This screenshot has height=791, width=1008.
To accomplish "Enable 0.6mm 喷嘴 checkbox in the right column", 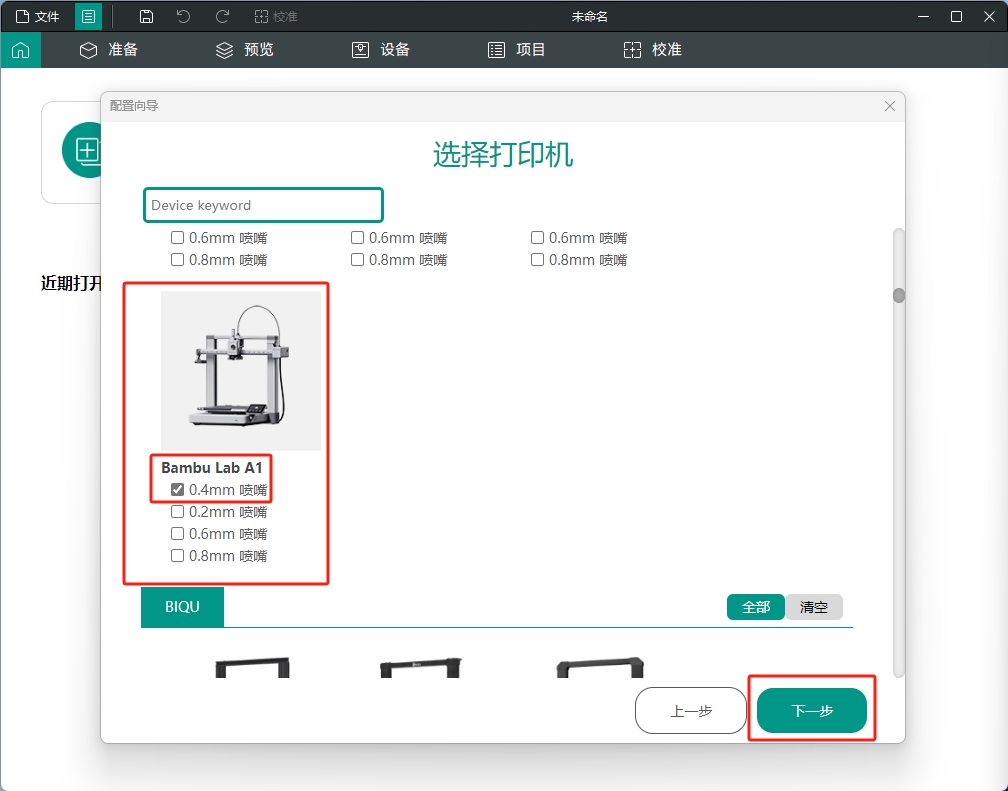I will point(537,238).
